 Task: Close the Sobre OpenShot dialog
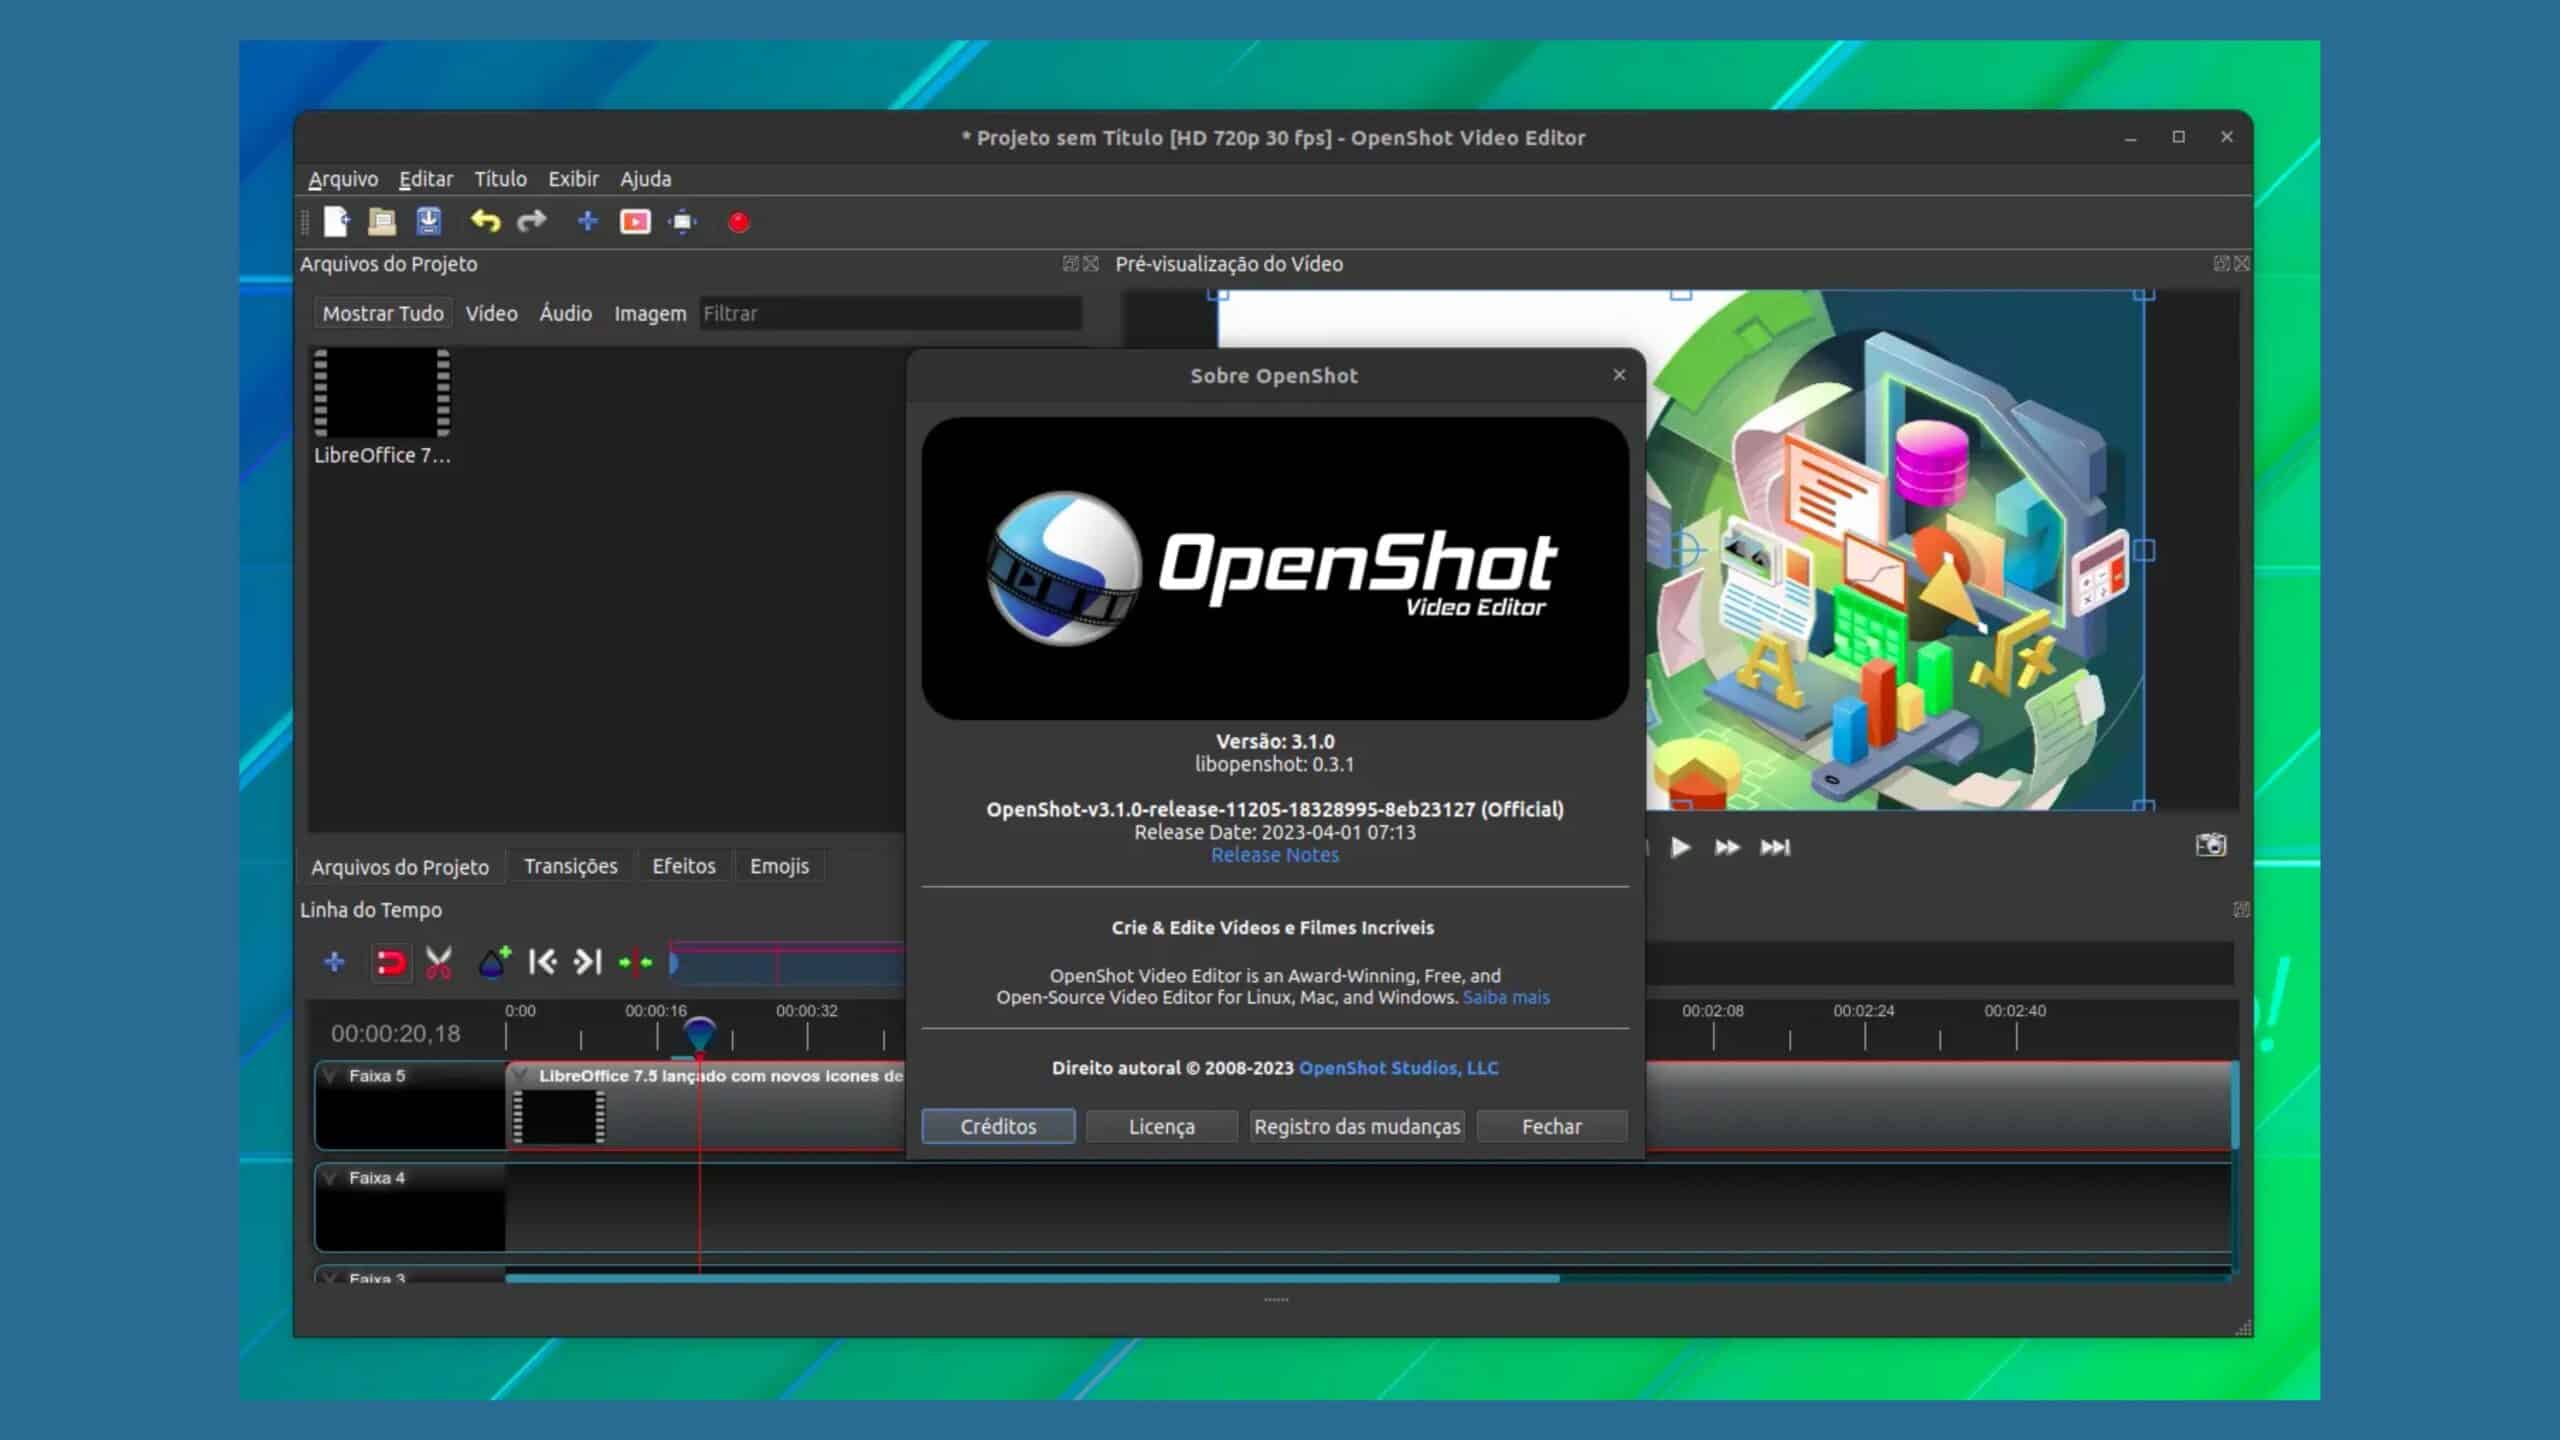1619,374
